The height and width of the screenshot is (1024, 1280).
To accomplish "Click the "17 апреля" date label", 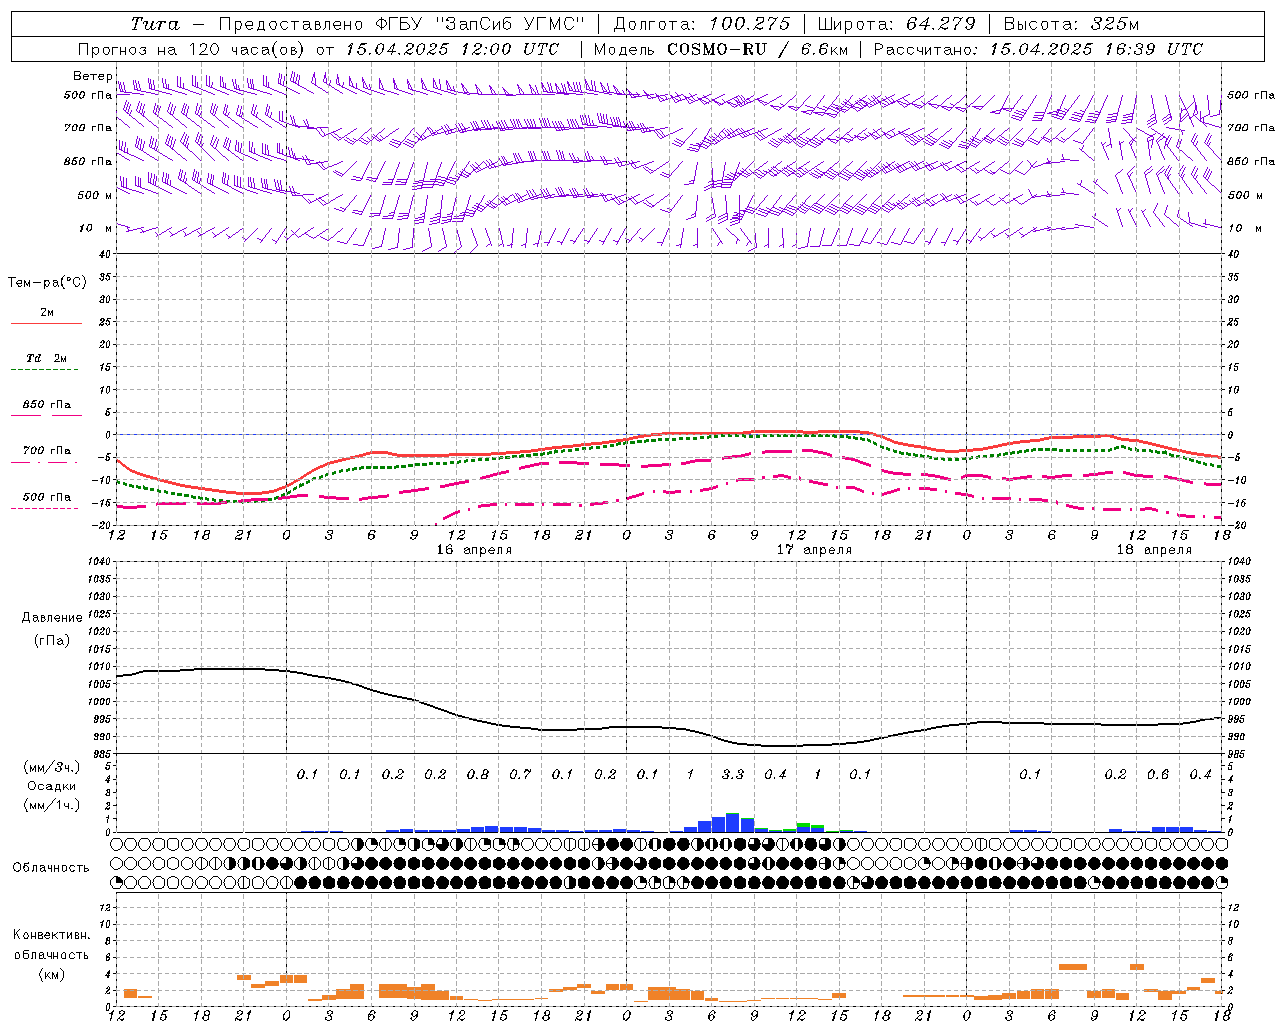I will click(x=815, y=550).
